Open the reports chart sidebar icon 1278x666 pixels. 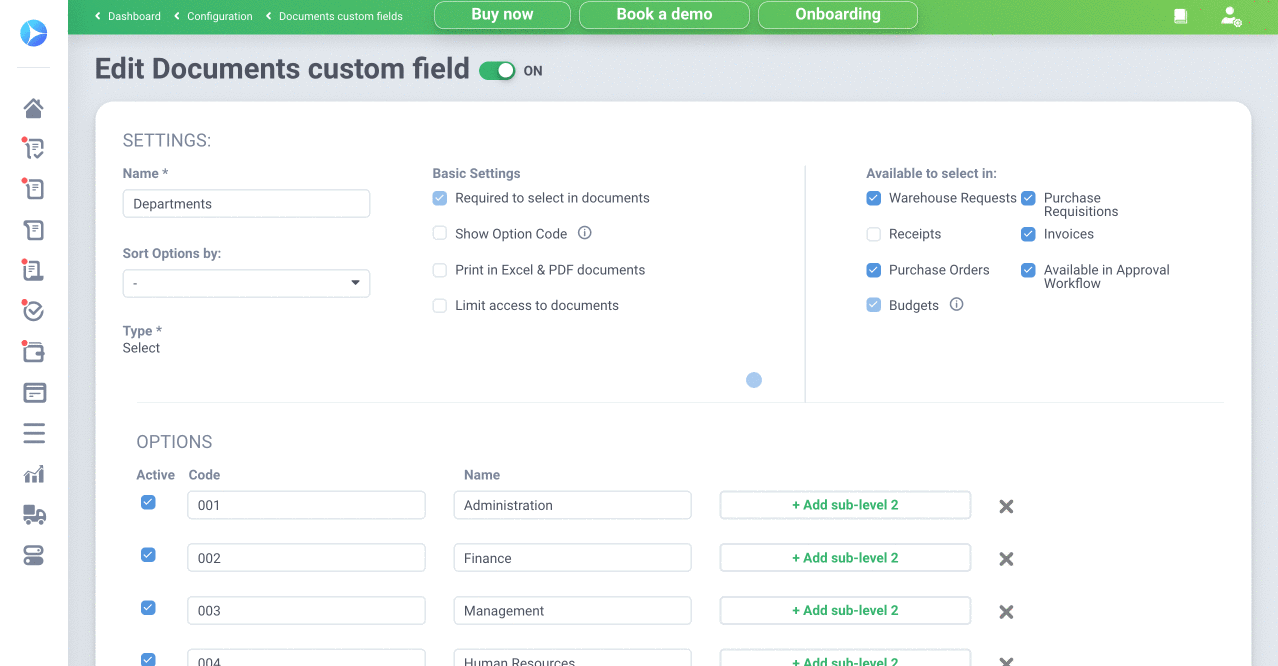(x=34, y=474)
